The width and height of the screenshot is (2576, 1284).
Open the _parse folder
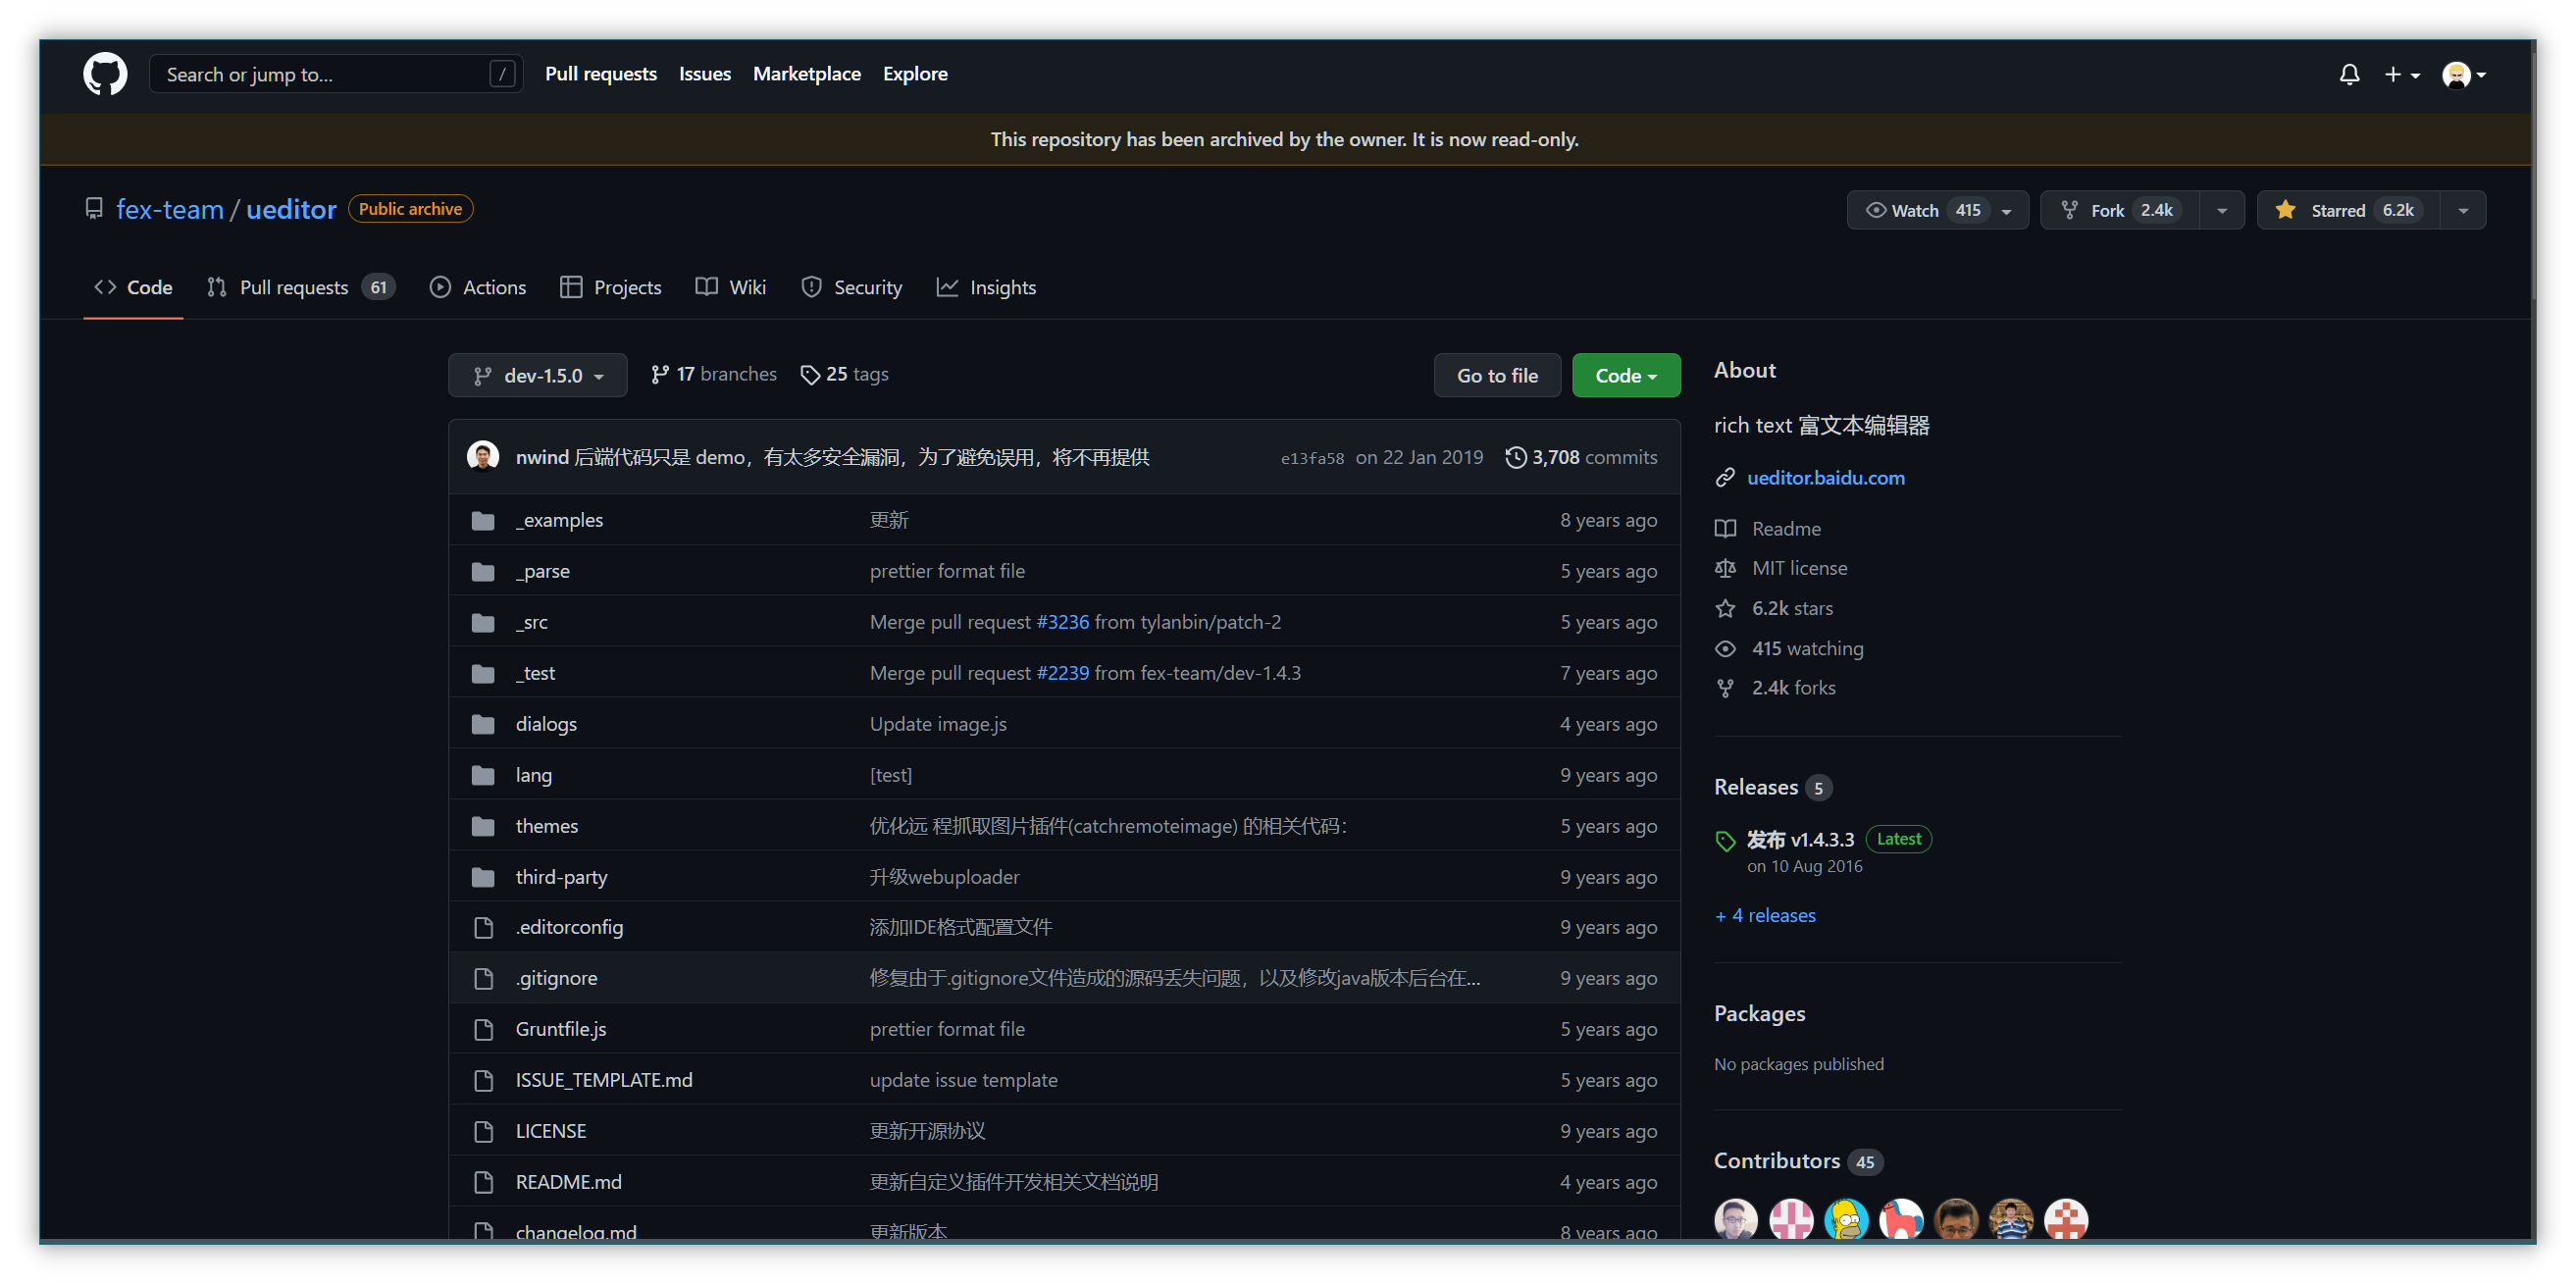pyautogui.click(x=542, y=571)
